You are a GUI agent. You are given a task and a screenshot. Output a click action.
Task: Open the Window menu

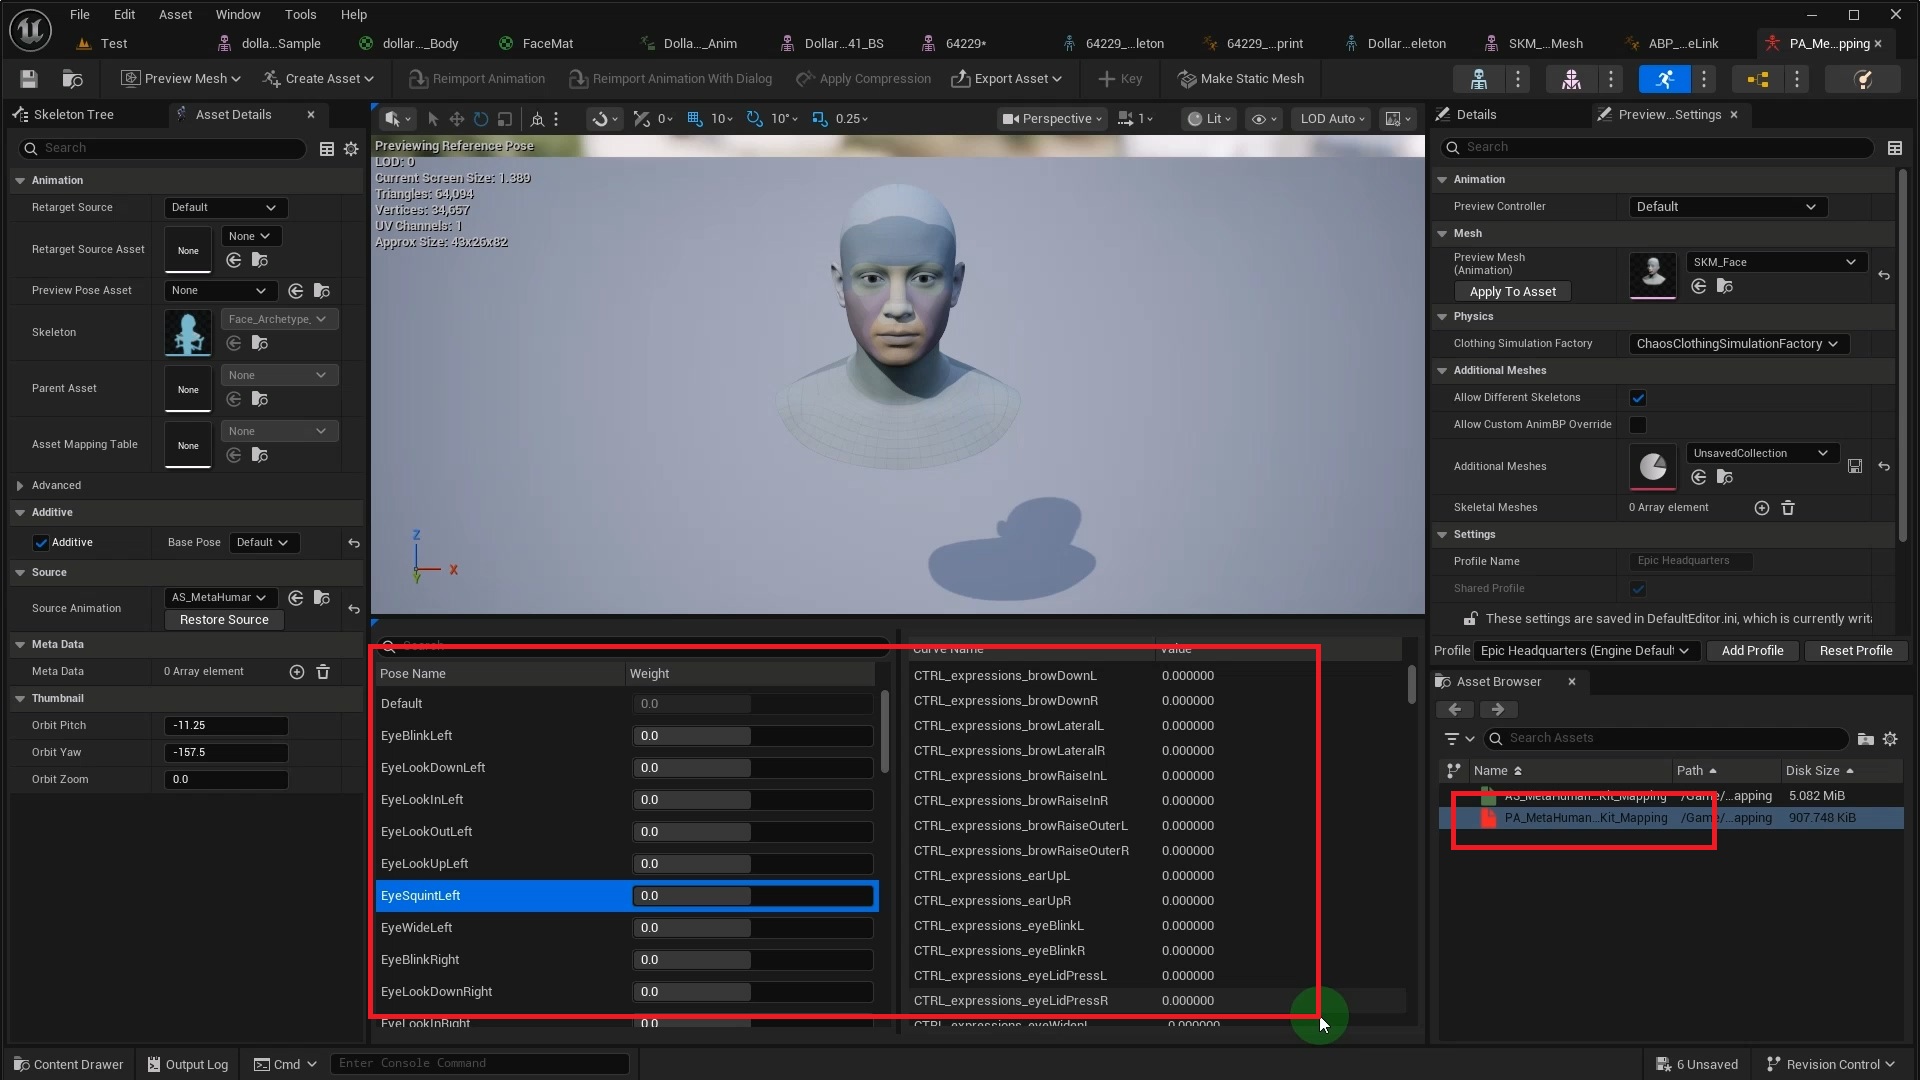(x=237, y=14)
